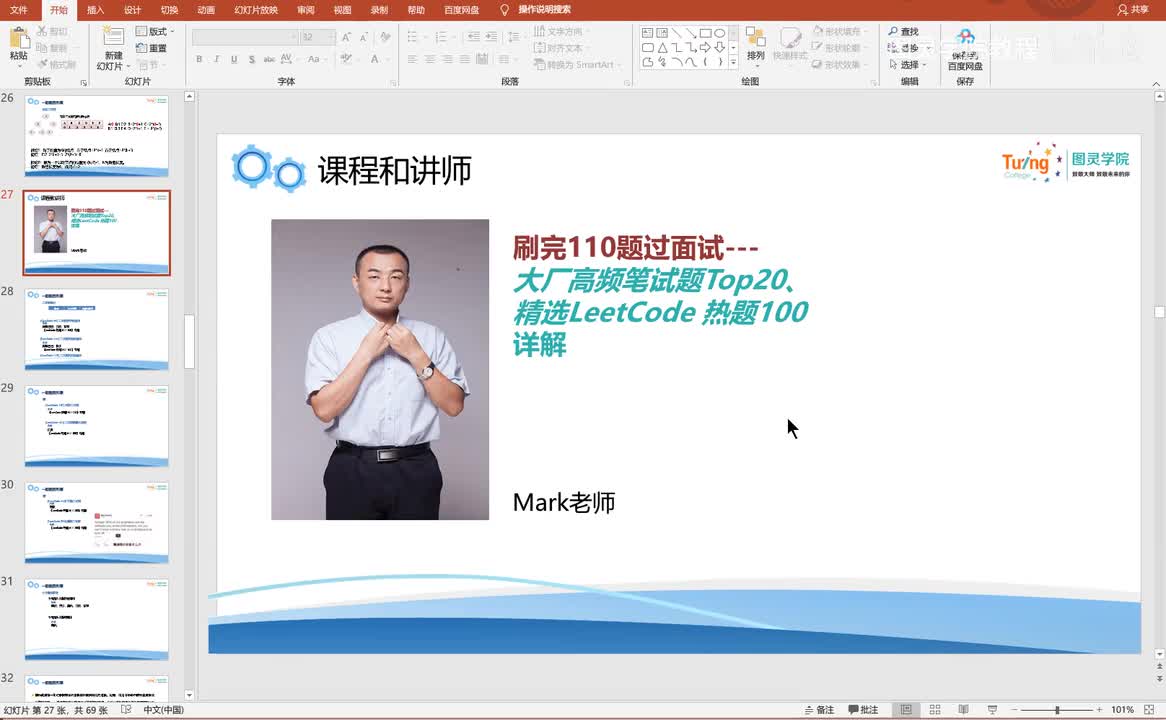Toggle Italic formatting
Screen dimensions: 1166x720
216,59
